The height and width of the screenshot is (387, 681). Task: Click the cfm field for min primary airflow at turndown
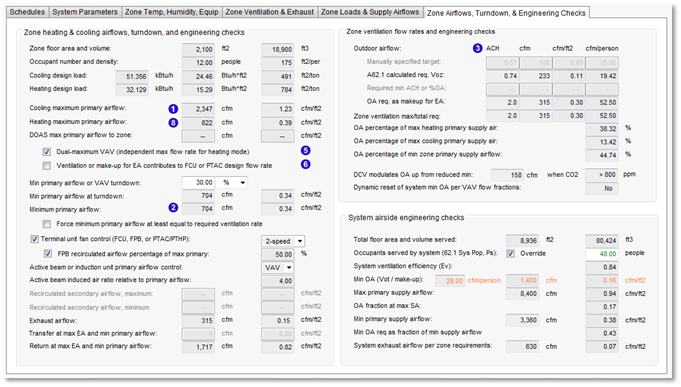click(198, 195)
